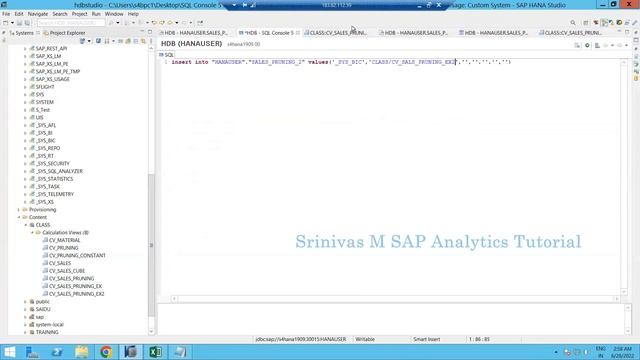Expand the _SYS_BIC schema
Viewport: 640px width, 360px height.
pyautogui.click(x=25, y=141)
